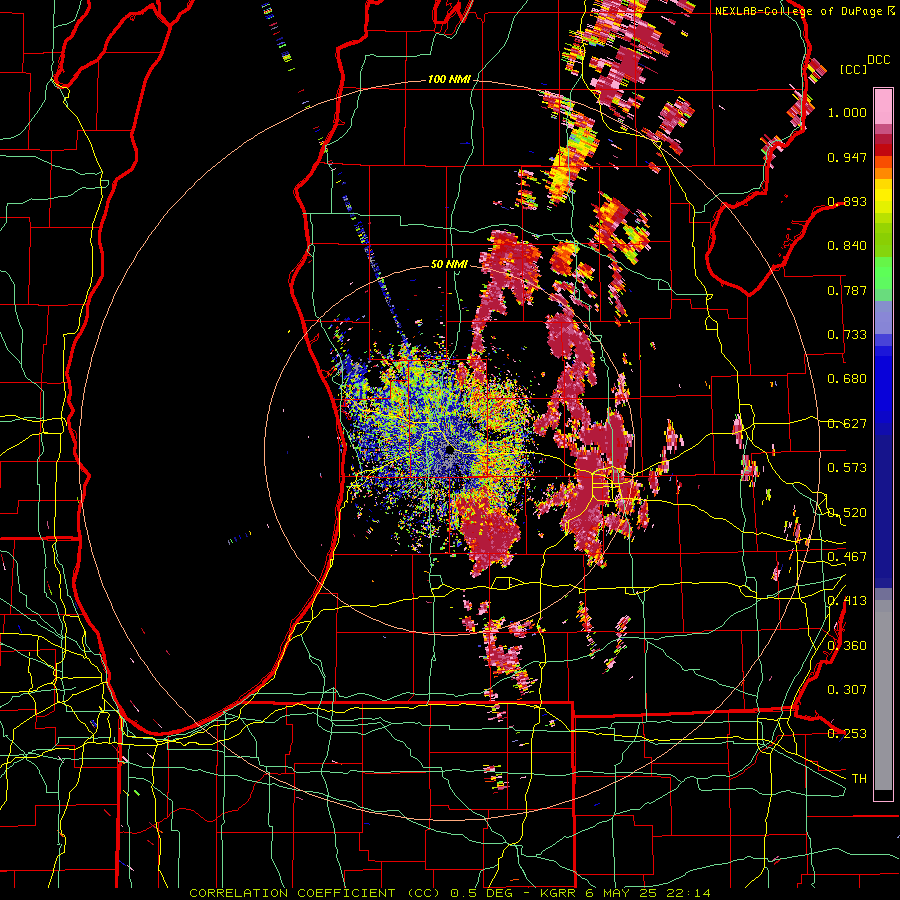Screen dimensions: 900x900
Task: Select the 0.360 scale value
Action: [x=847, y=646]
